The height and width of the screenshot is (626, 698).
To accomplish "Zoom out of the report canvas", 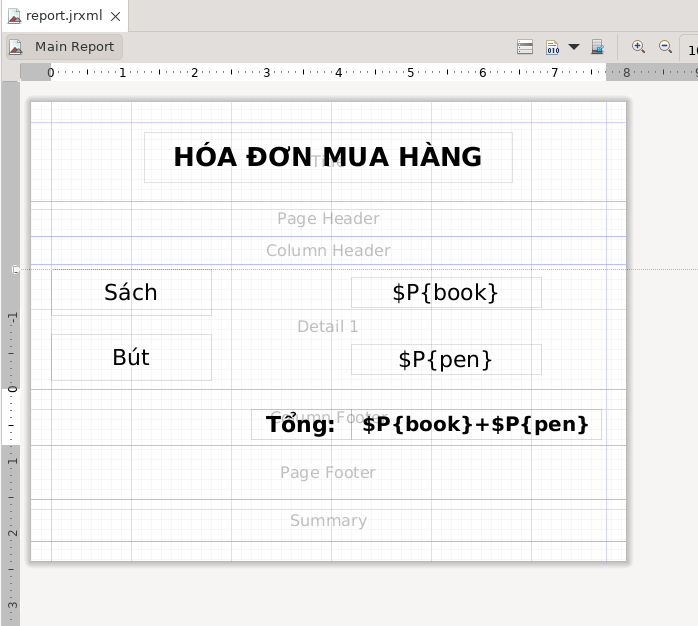I will coord(665,47).
